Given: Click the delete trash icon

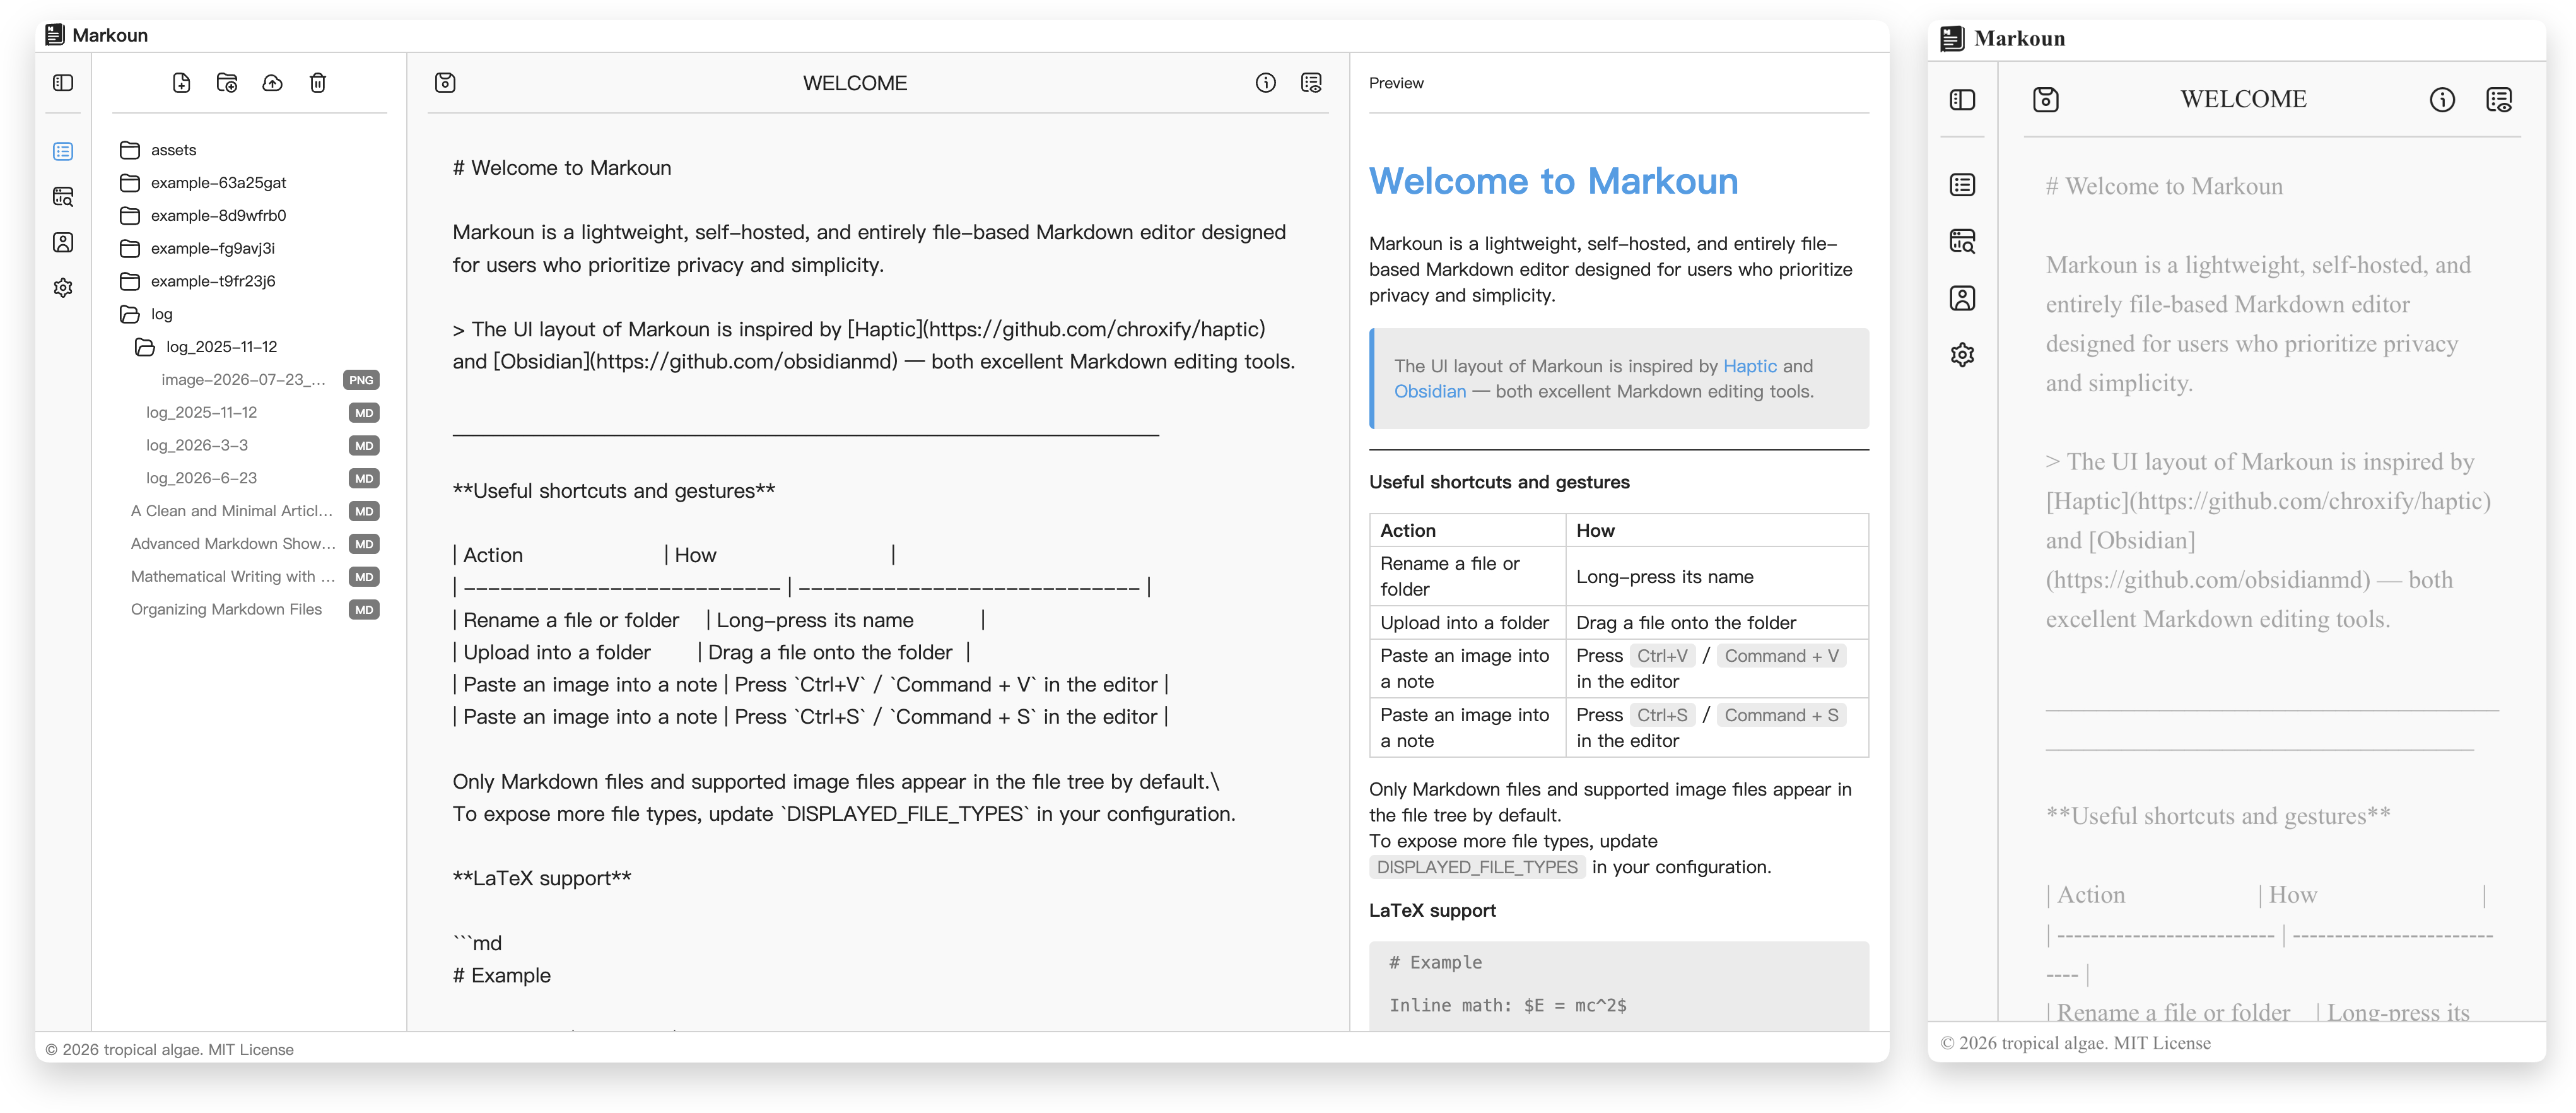Looking at the screenshot, I should pos(318,83).
